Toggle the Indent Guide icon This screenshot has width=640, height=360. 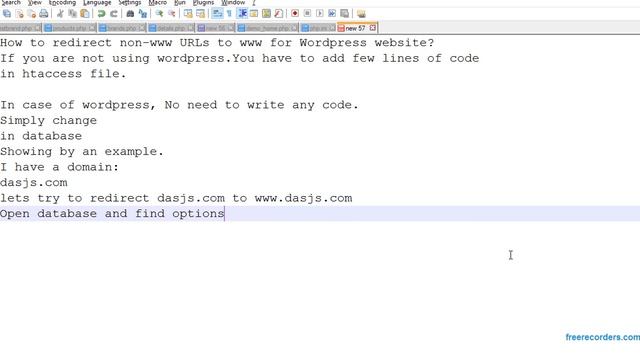pos(242,14)
